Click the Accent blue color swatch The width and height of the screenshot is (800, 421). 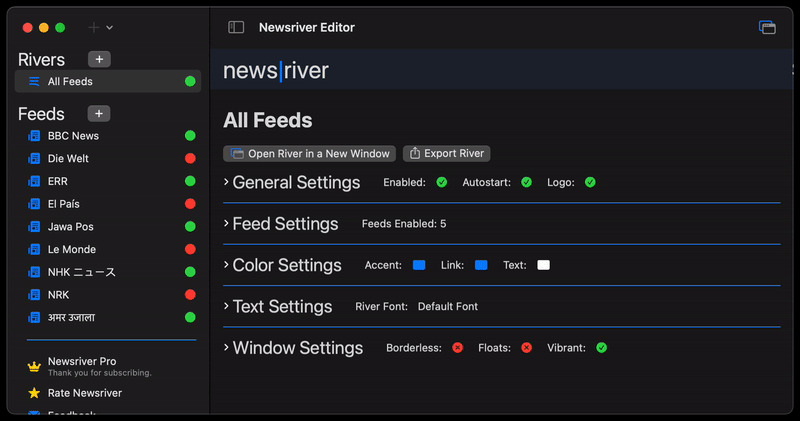click(x=419, y=265)
